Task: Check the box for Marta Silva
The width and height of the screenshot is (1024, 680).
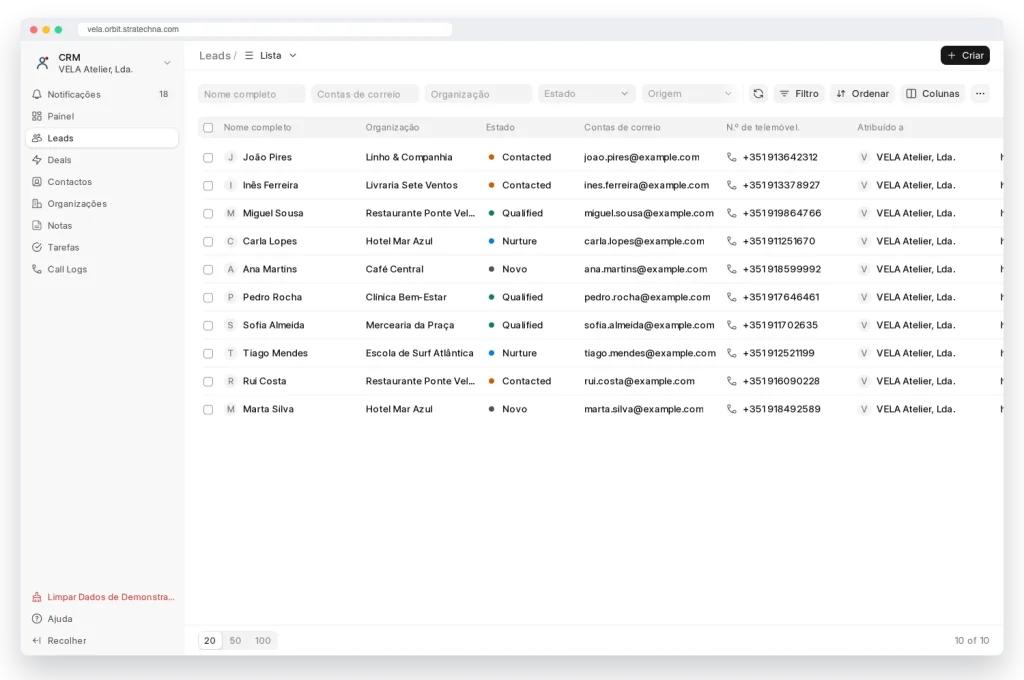Action: click(208, 410)
